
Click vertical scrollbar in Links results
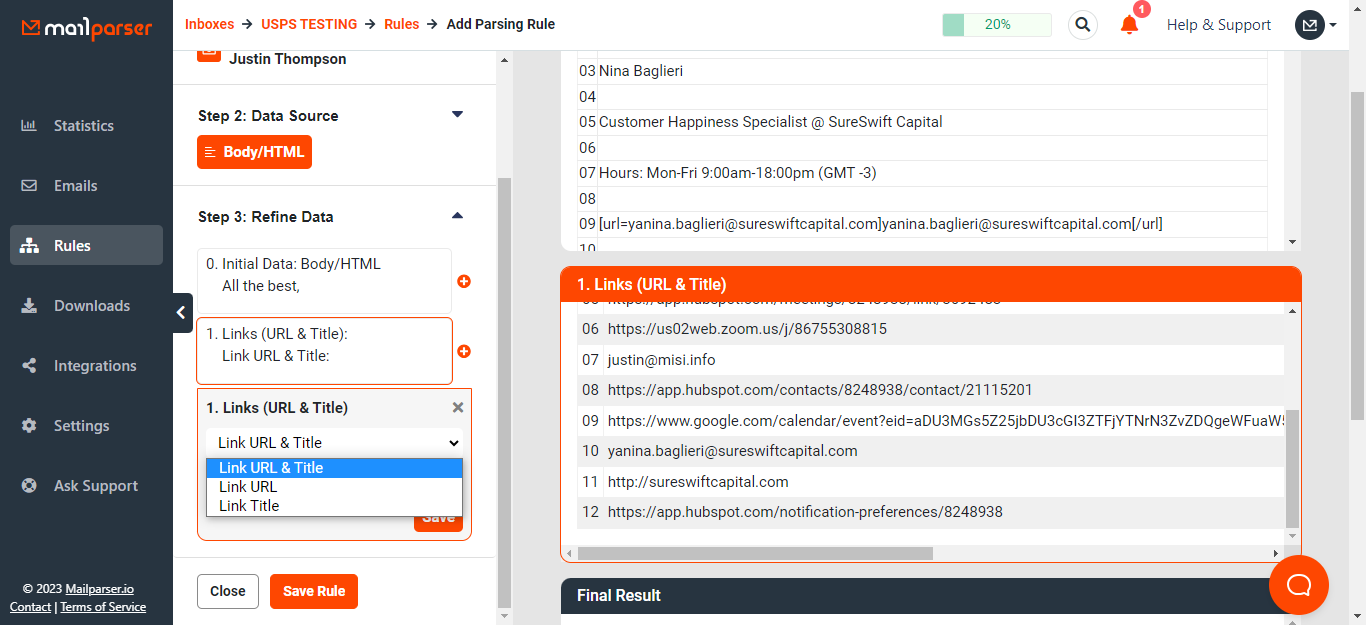pos(1292,468)
